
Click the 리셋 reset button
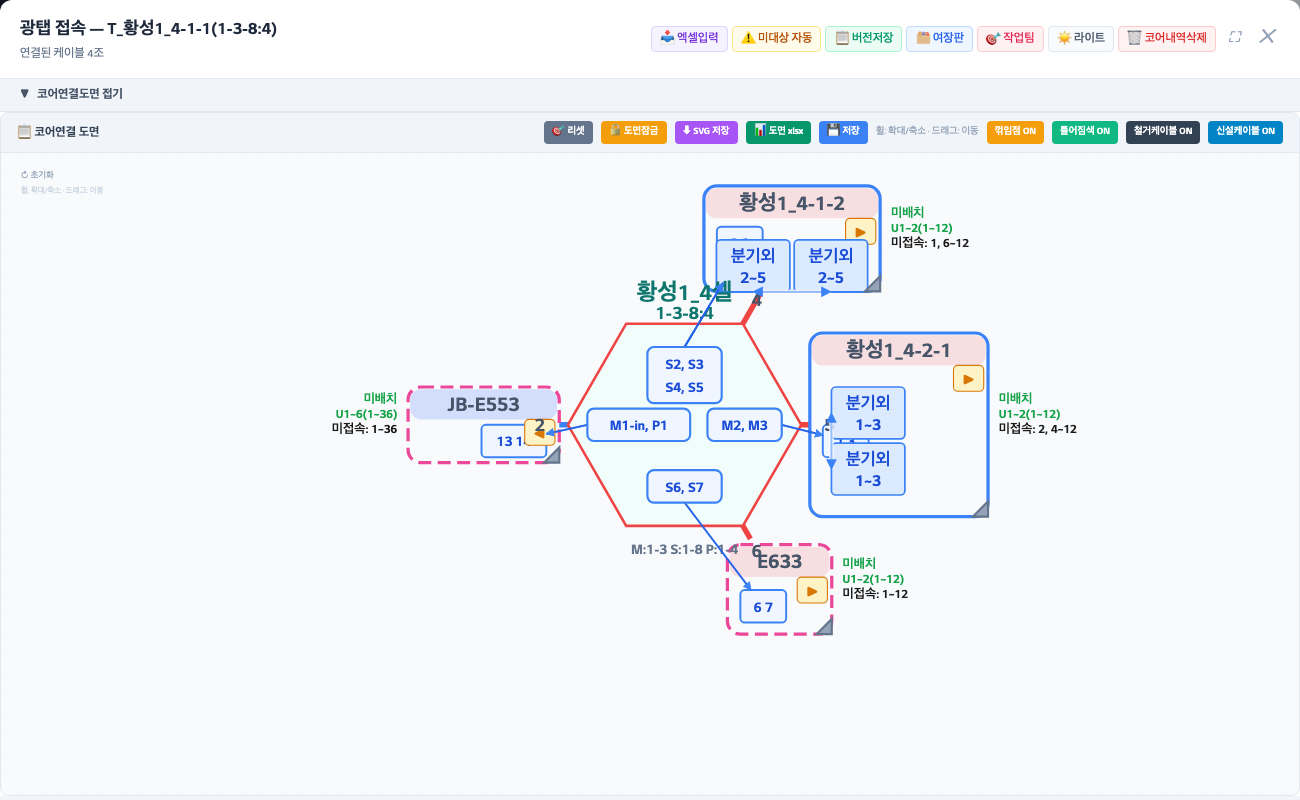[x=568, y=131]
